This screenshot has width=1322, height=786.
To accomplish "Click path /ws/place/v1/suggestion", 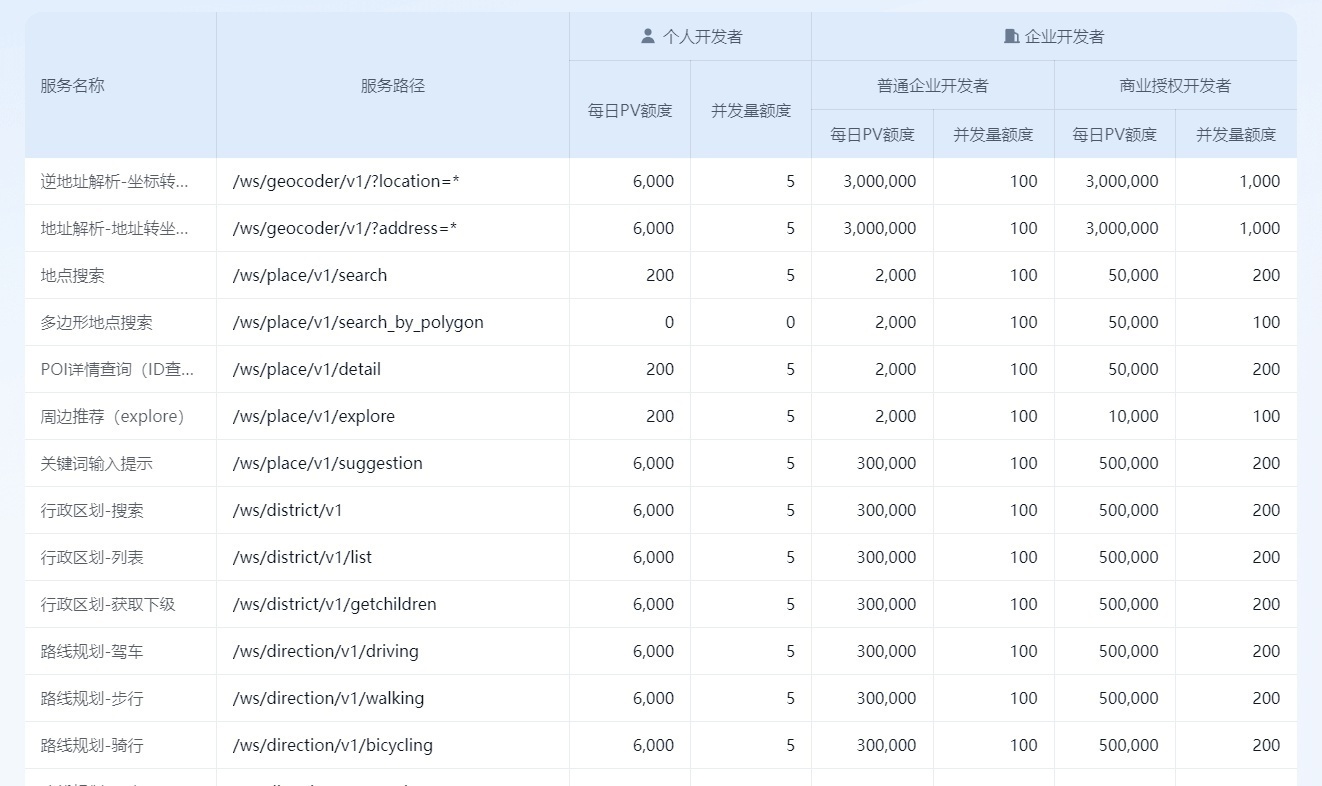I will point(328,463).
